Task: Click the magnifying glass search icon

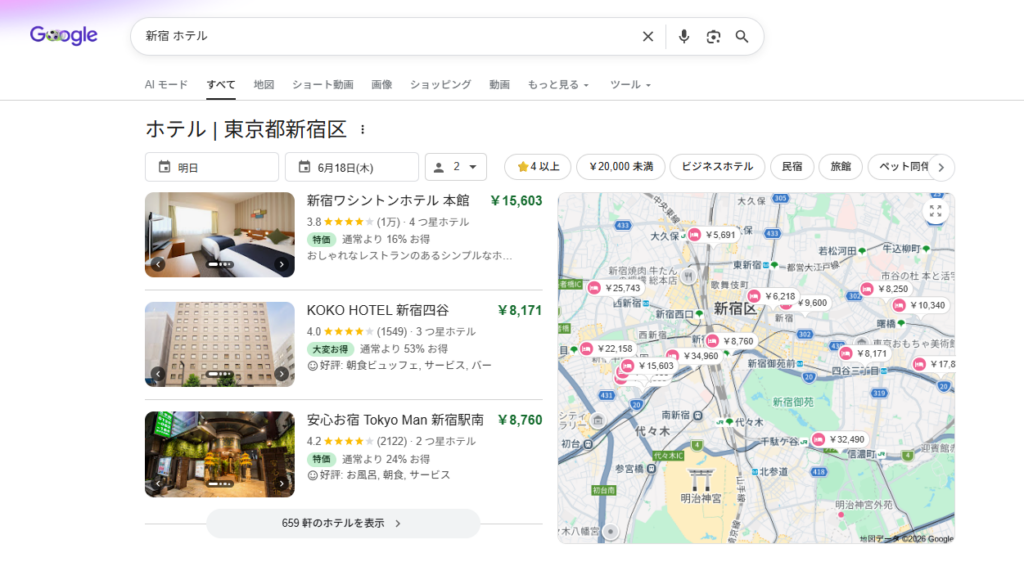Action: click(742, 37)
